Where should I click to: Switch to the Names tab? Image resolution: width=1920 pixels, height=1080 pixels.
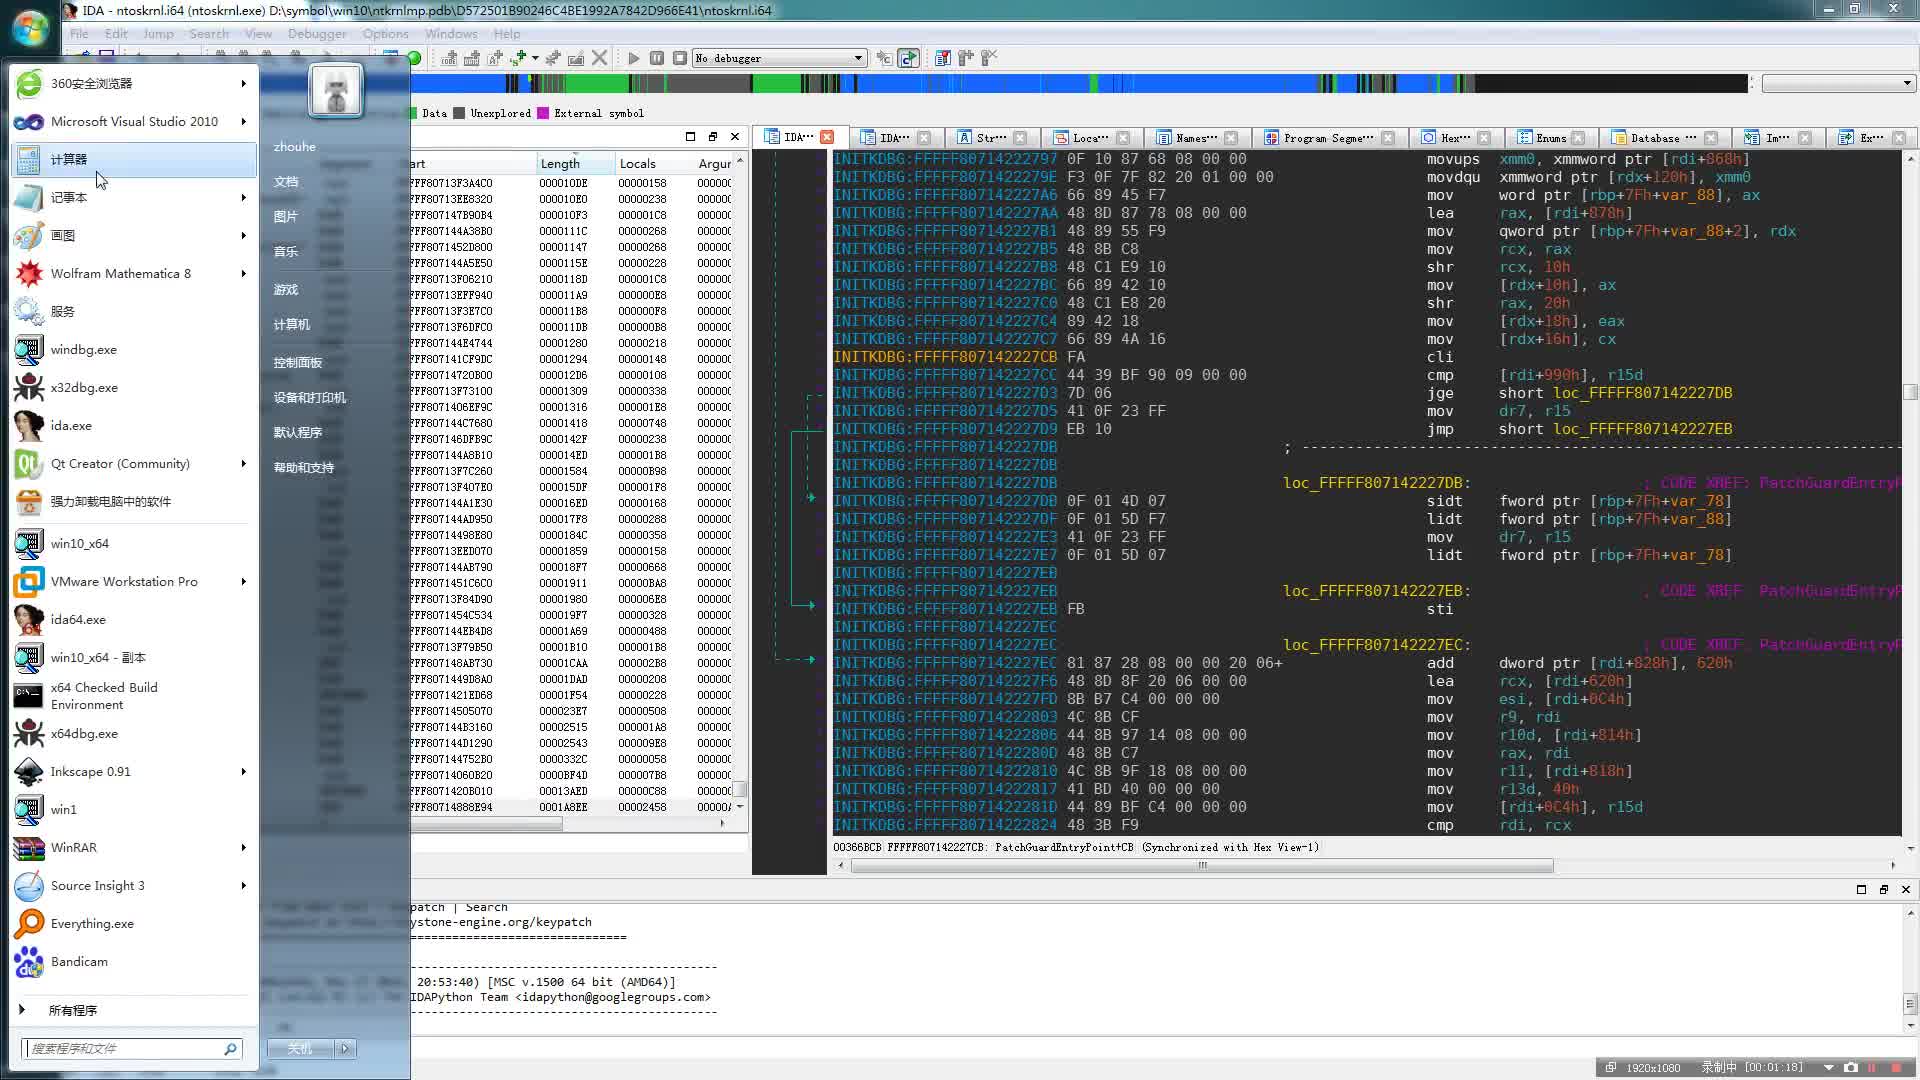(1196, 138)
